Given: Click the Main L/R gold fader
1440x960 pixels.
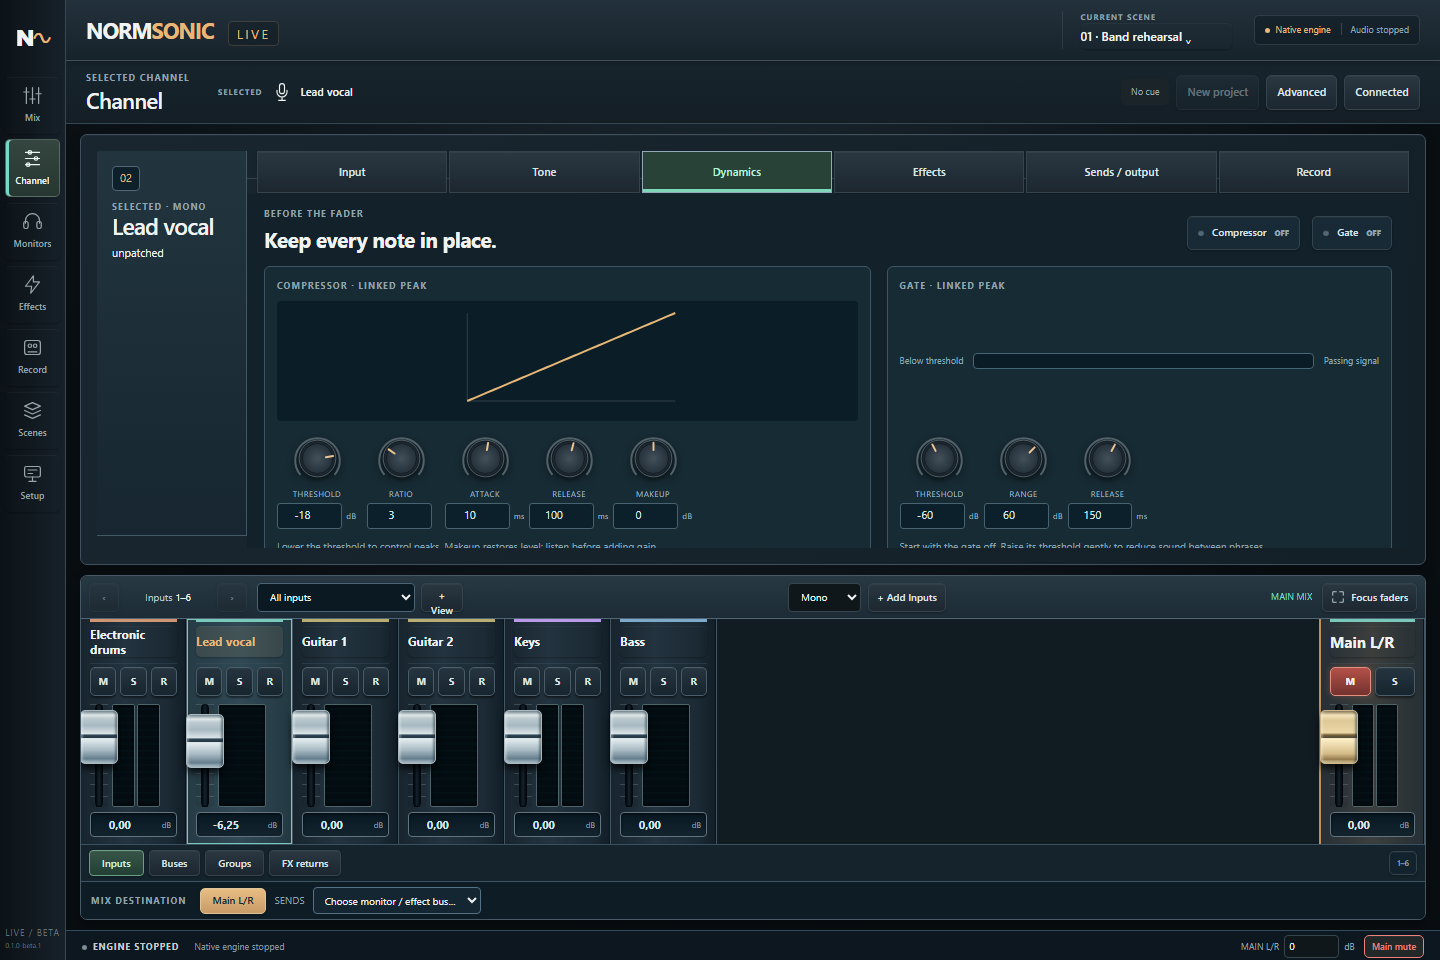Looking at the screenshot, I should [1339, 737].
